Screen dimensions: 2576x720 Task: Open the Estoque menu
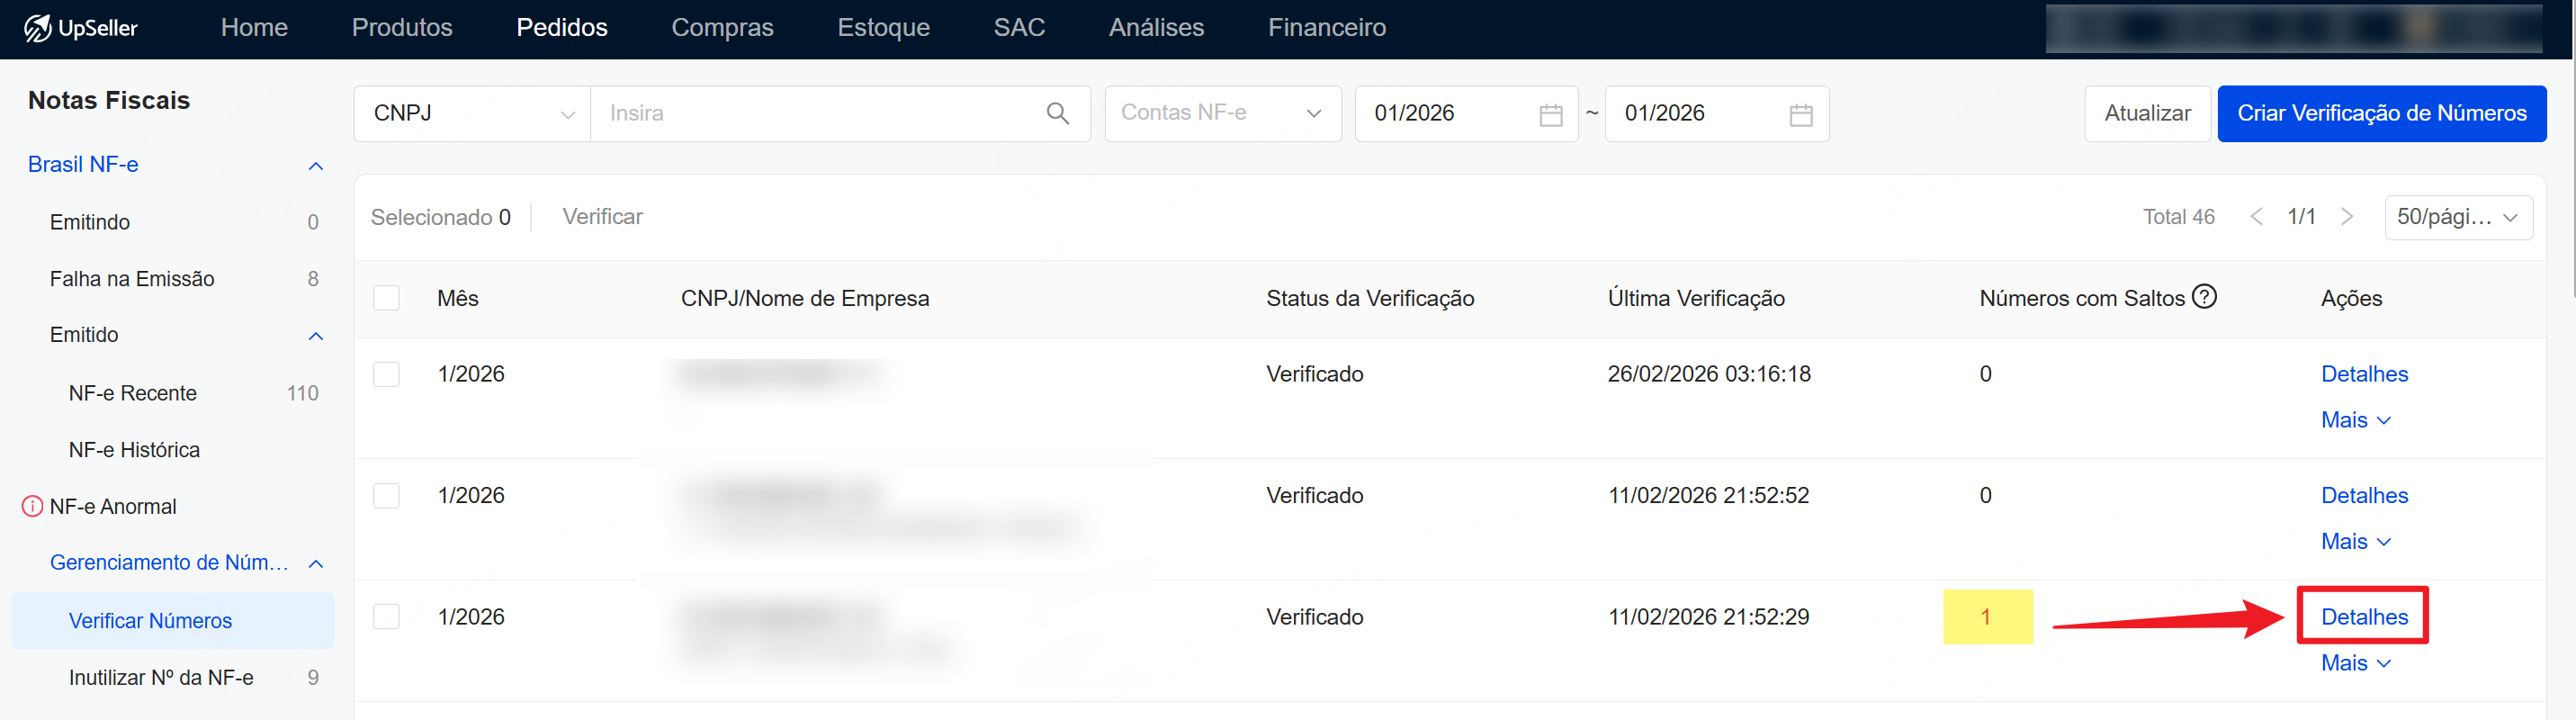[883, 28]
